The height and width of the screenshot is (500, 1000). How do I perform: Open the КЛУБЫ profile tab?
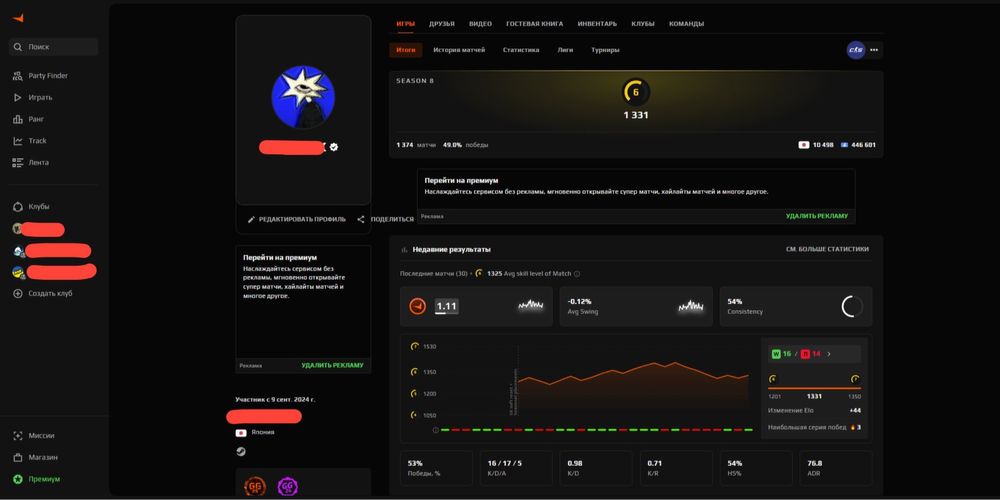pyautogui.click(x=643, y=24)
